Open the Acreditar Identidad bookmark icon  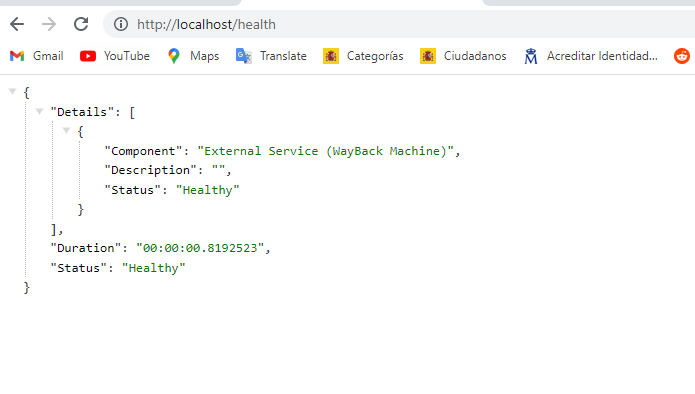(531, 56)
